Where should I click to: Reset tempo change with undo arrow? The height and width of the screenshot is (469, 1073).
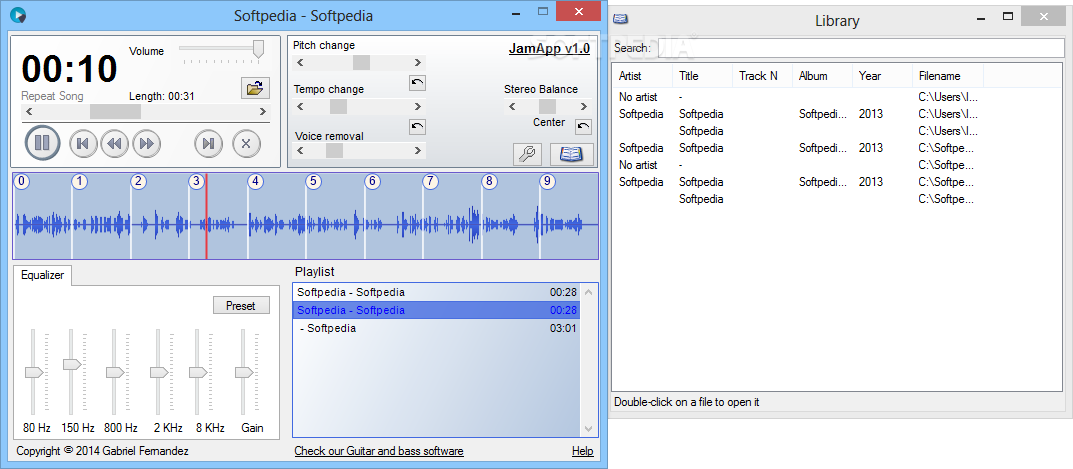[x=417, y=127]
